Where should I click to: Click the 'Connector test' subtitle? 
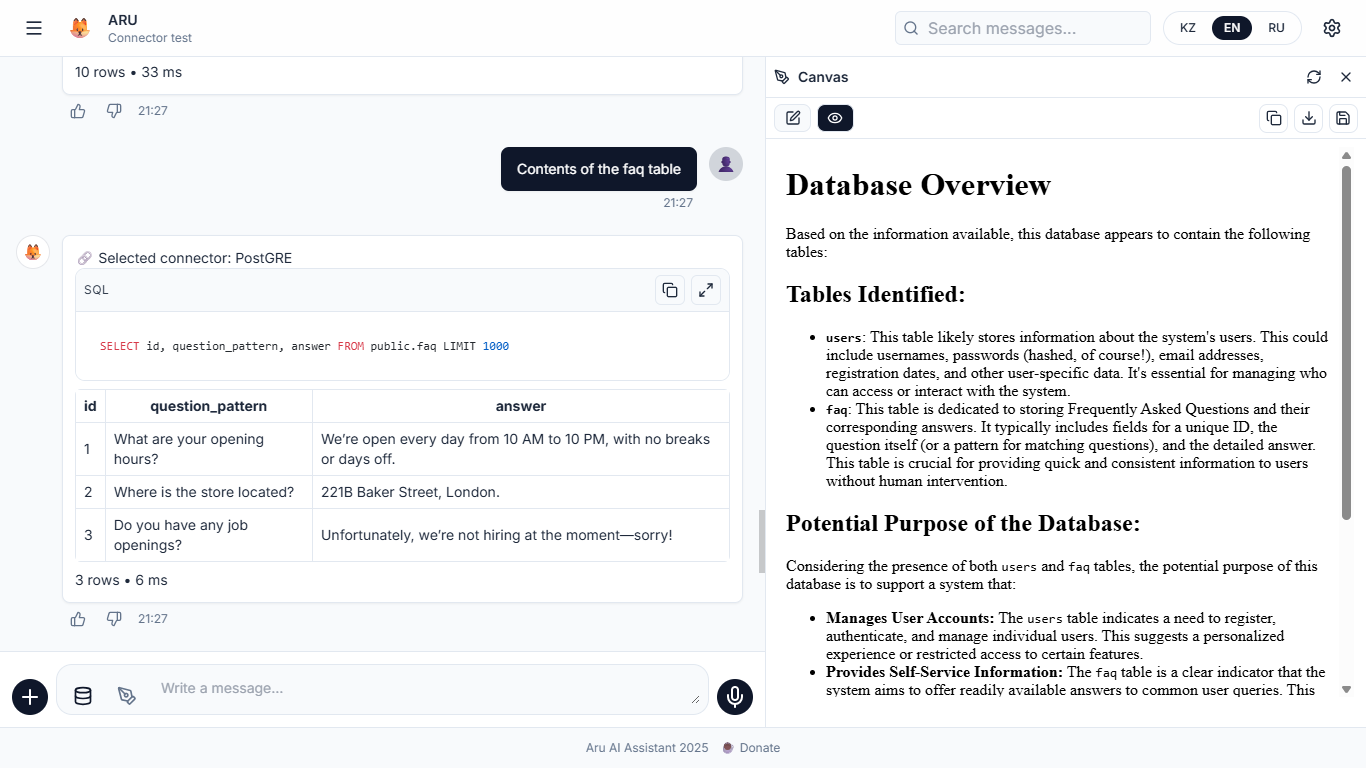(150, 38)
